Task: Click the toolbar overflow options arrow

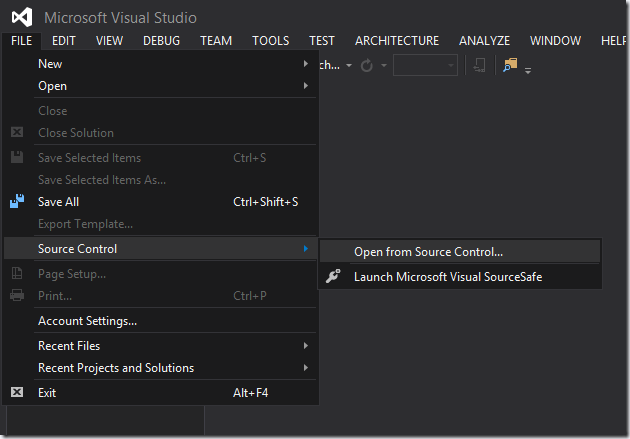Action: pos(528,70)
